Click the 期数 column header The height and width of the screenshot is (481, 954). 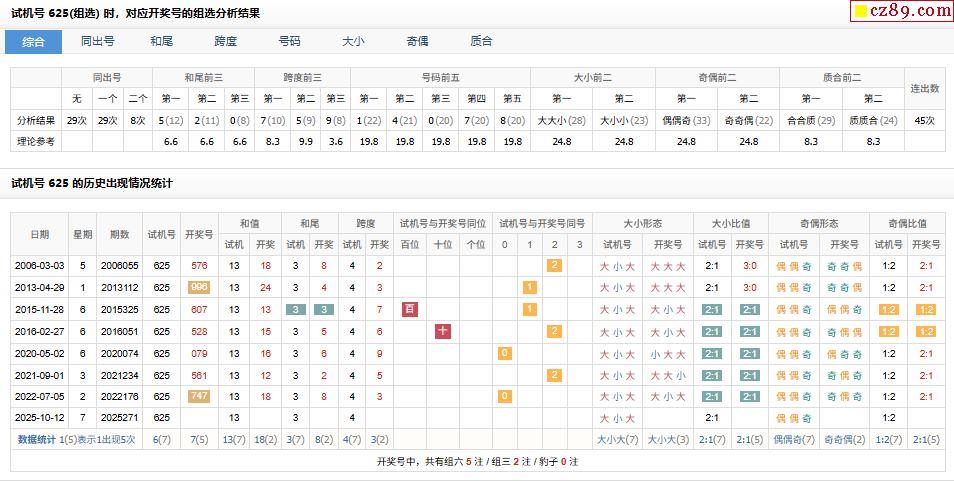[120, 233]
